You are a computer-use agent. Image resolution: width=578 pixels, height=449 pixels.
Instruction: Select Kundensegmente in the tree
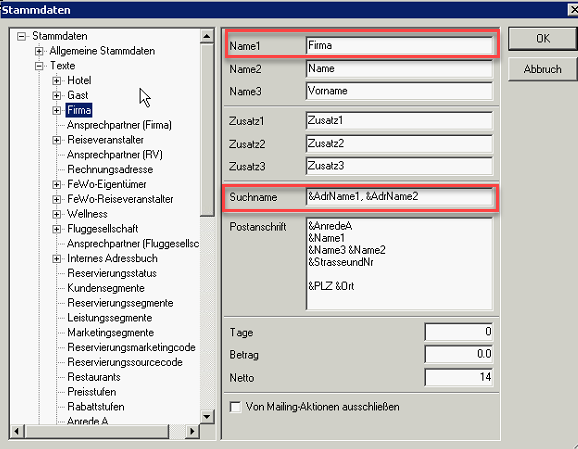pyautogui.click(x=106, y=288)
